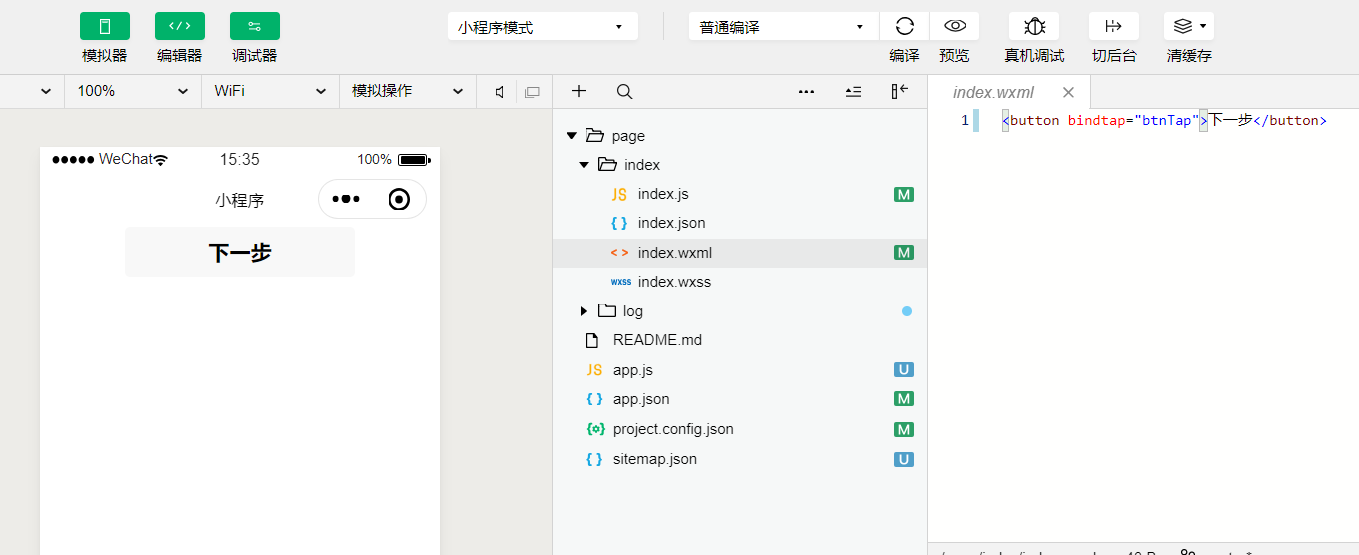This screenshot has height=555, width=1359.
Task: Collapse the page folder
Action: pyautogui.click(x=572, y=136)
